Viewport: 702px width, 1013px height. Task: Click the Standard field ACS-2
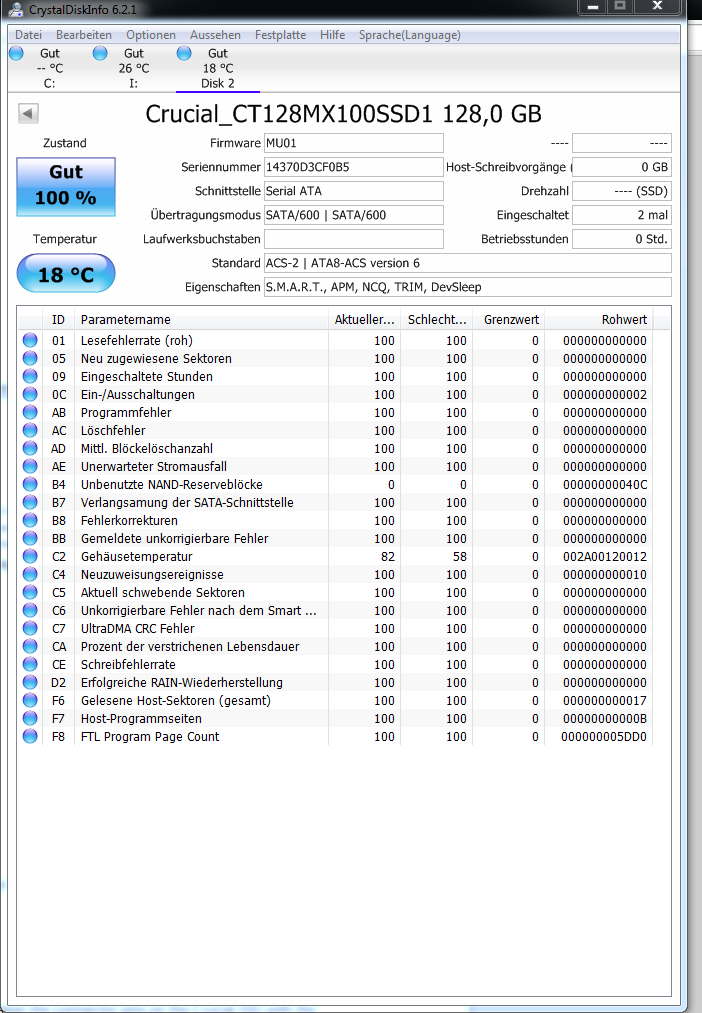pyautogui.click(x=468, y=263)
